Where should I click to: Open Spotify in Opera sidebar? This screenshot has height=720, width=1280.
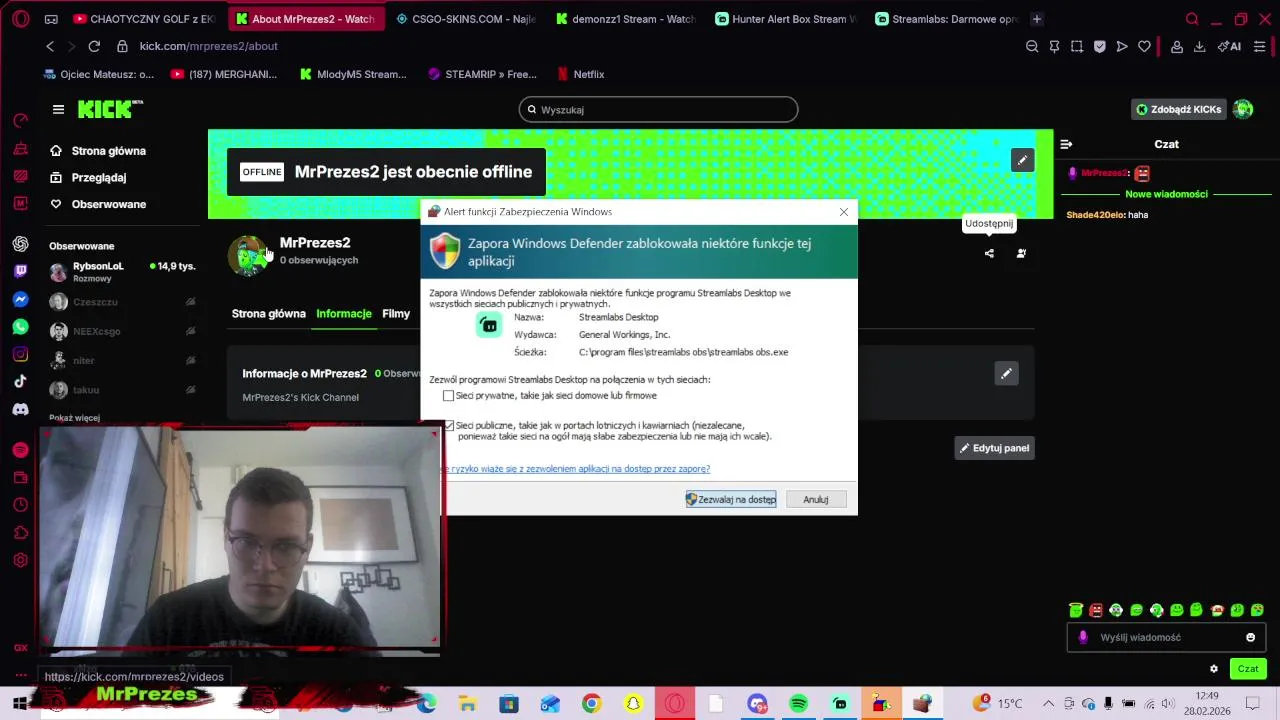tap(20, 450)
